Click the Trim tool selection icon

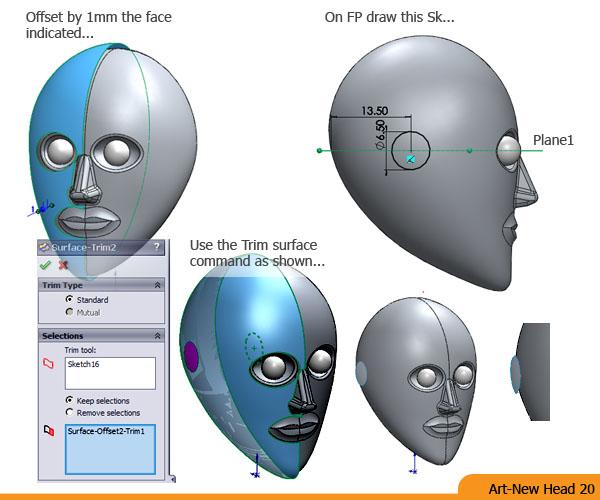coord(46,364)
